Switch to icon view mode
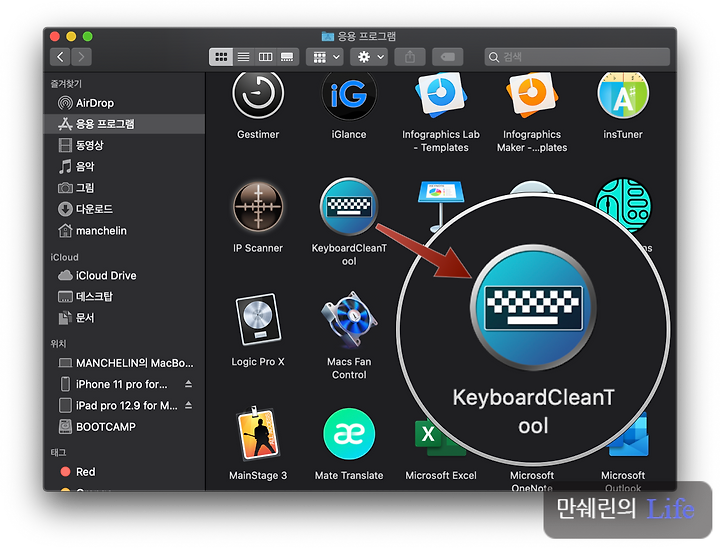 click(x=221, y=57)
